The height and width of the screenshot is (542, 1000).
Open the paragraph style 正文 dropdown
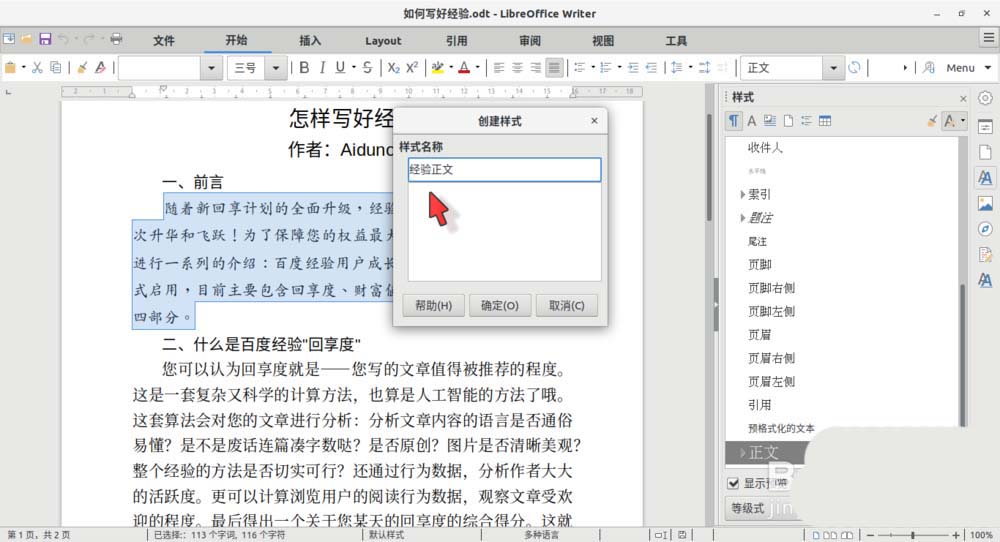pos(833,68)
